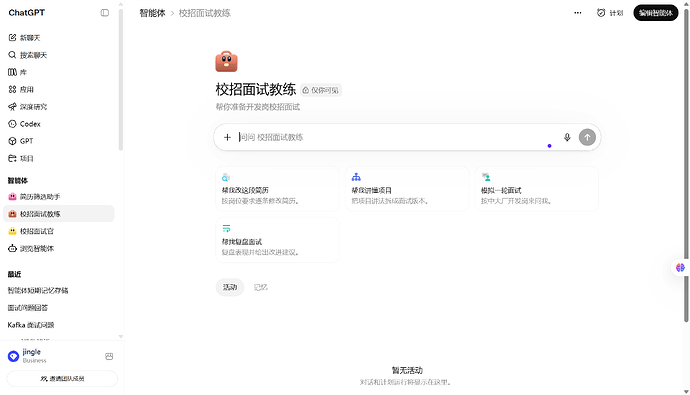Open the 校招面试官 agent

coord(59,231)
